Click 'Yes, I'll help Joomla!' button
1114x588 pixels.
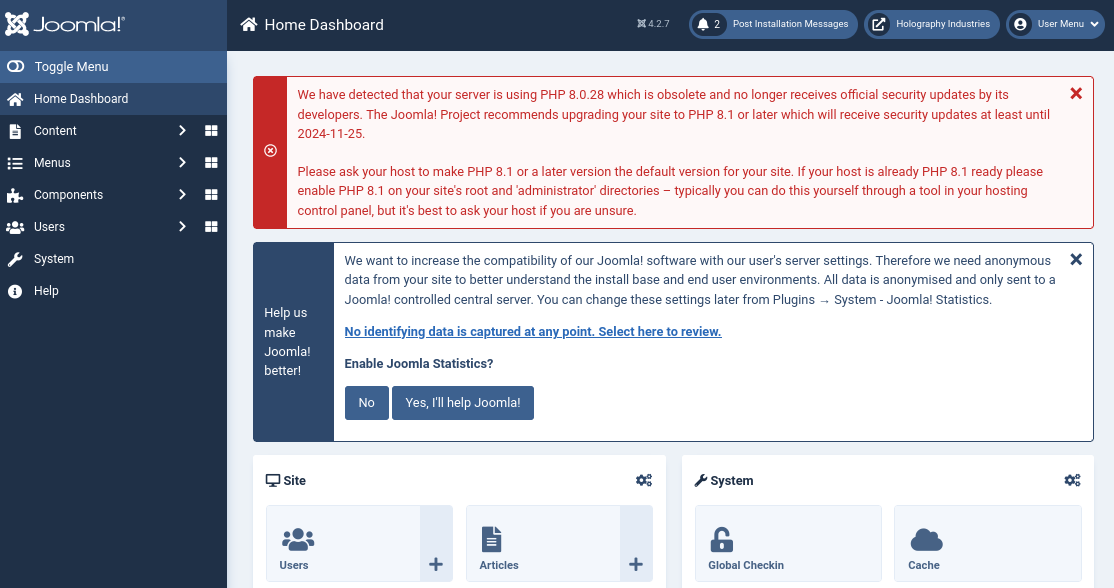click(x=463, y=403)
